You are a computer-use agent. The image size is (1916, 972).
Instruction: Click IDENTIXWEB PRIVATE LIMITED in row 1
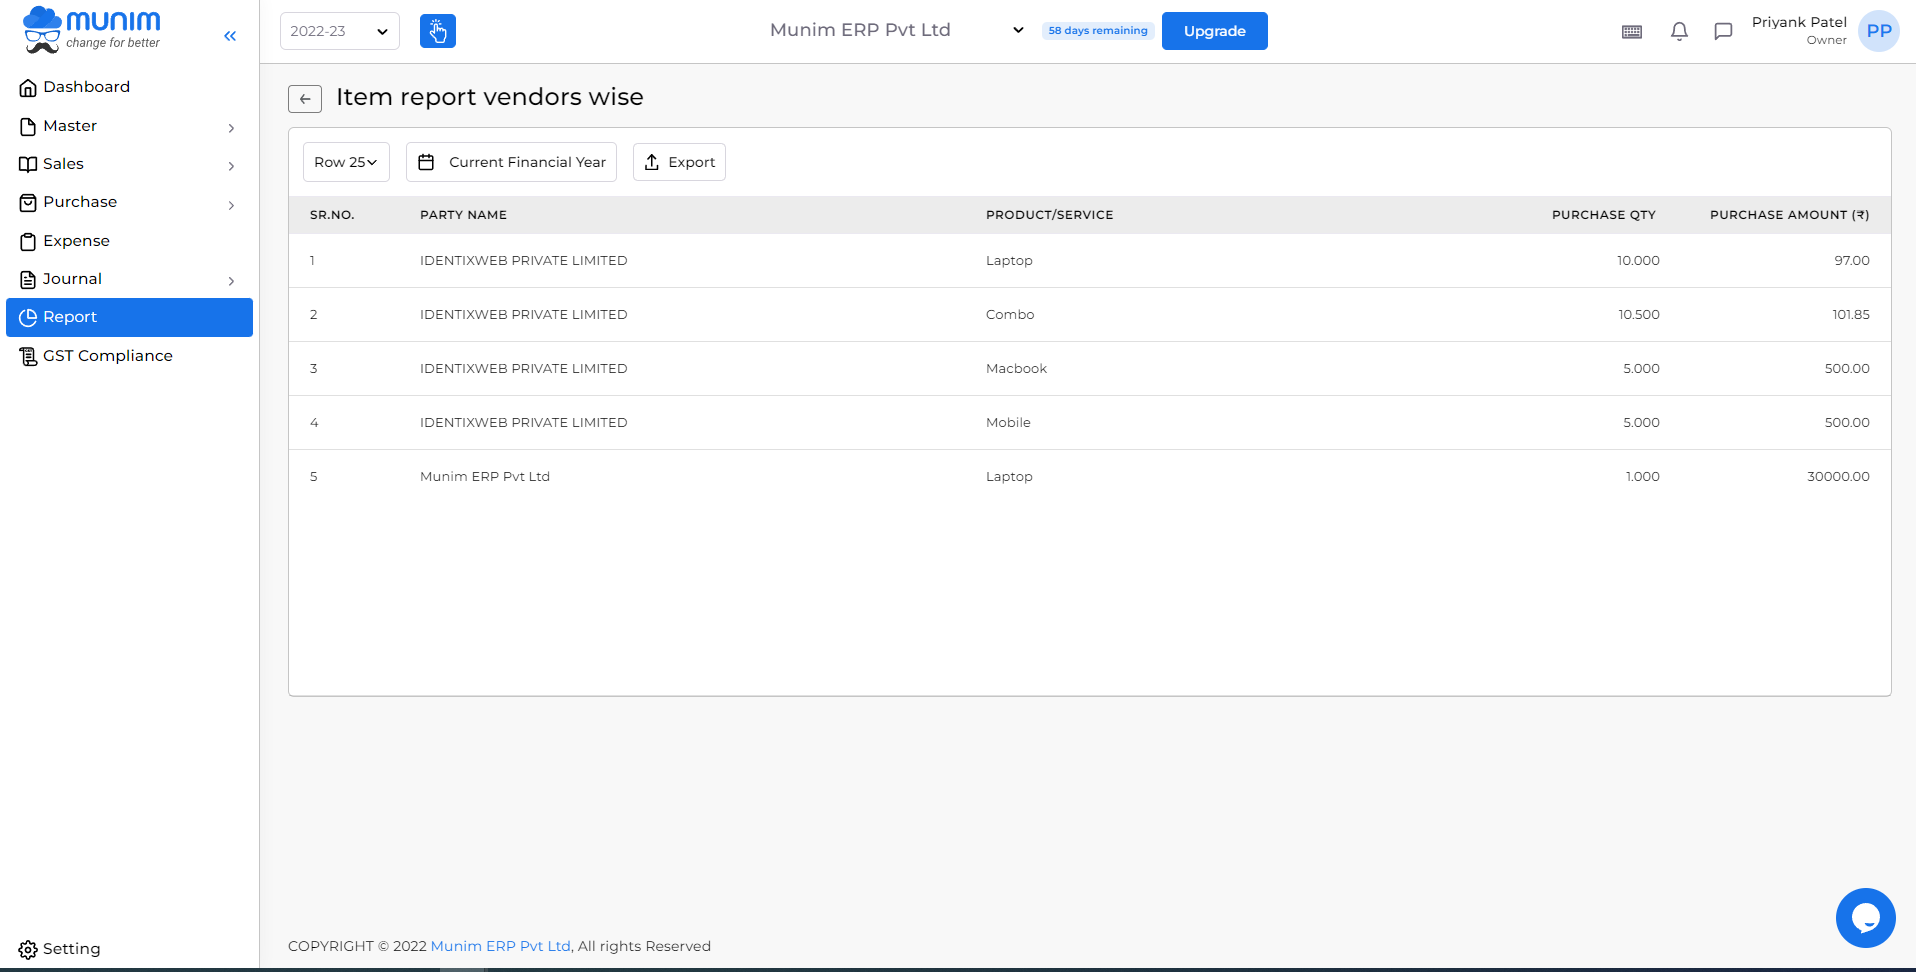click(x=524, y=260)
